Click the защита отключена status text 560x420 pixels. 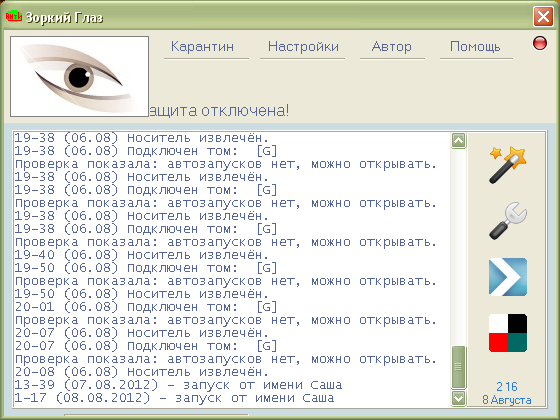point(219,110)
